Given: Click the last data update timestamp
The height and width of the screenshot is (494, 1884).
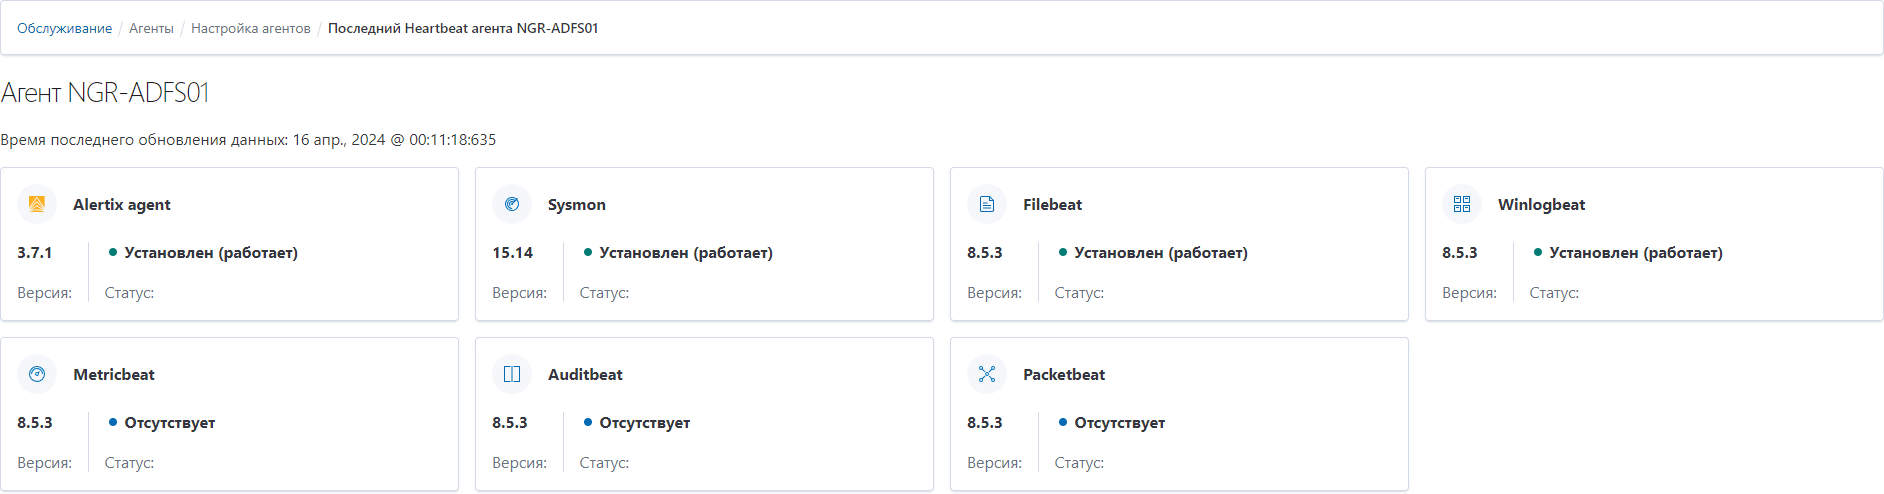Looking at the screenshot, I should tap(394, 140).
